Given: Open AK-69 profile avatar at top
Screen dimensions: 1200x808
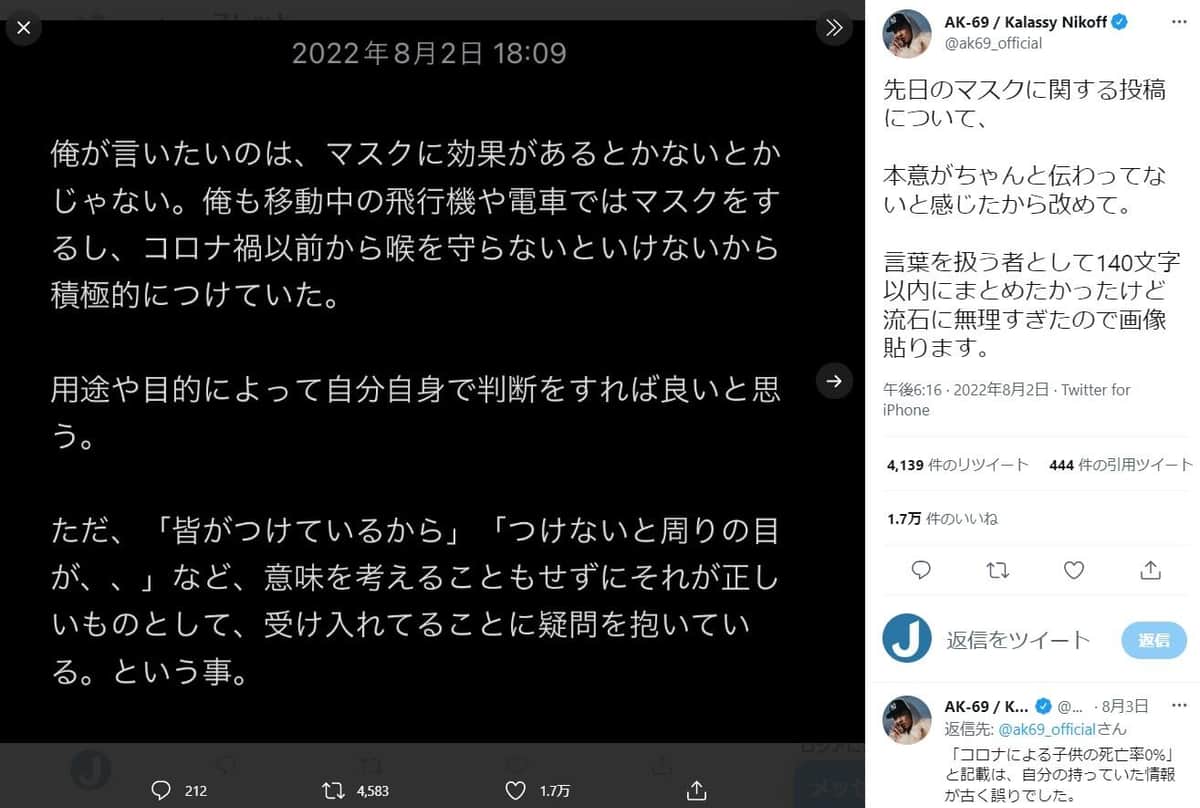Looking at the screenshot, I should point(908,33).
